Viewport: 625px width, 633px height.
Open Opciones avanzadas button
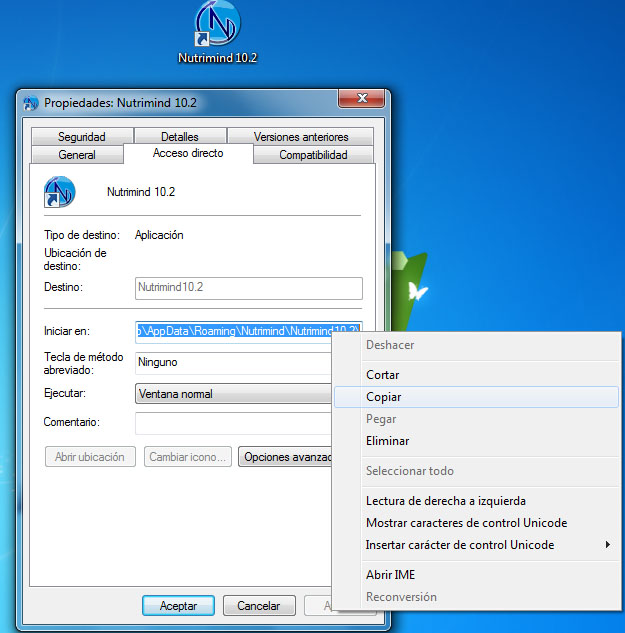(x=285, y=457)
